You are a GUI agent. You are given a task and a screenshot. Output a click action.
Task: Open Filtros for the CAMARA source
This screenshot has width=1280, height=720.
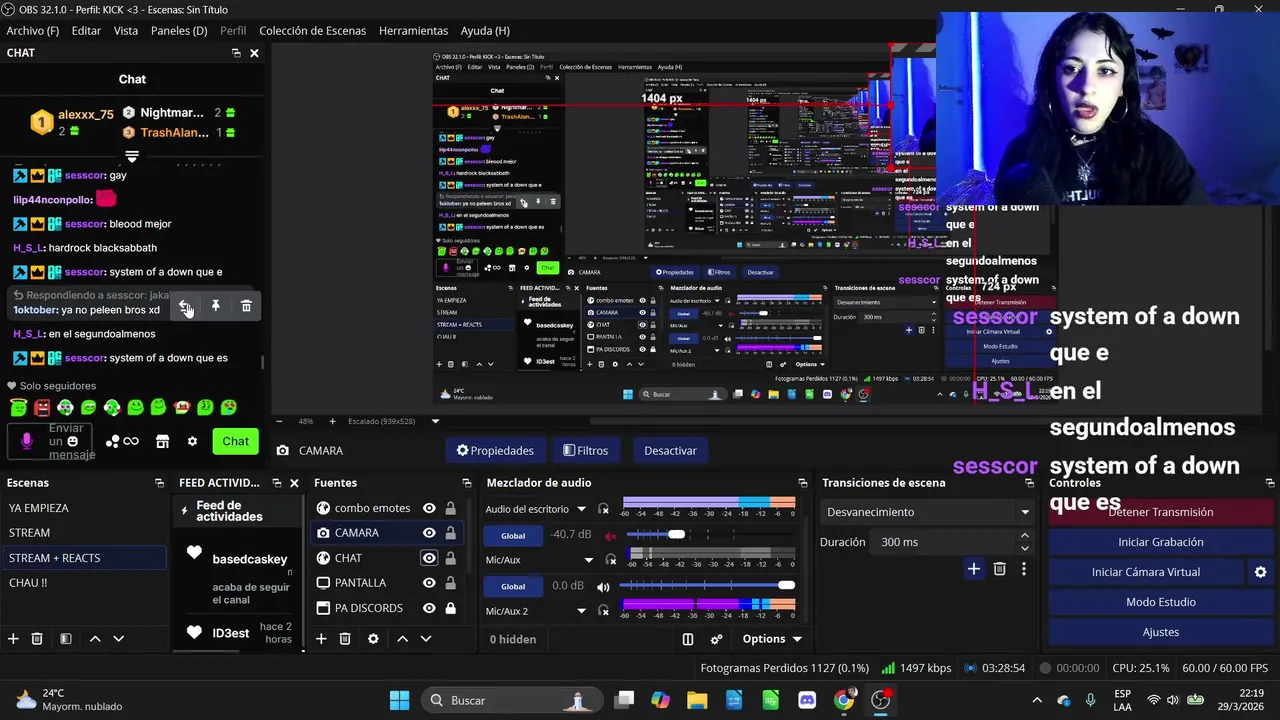pyautogui.click(x=585, y=451)
